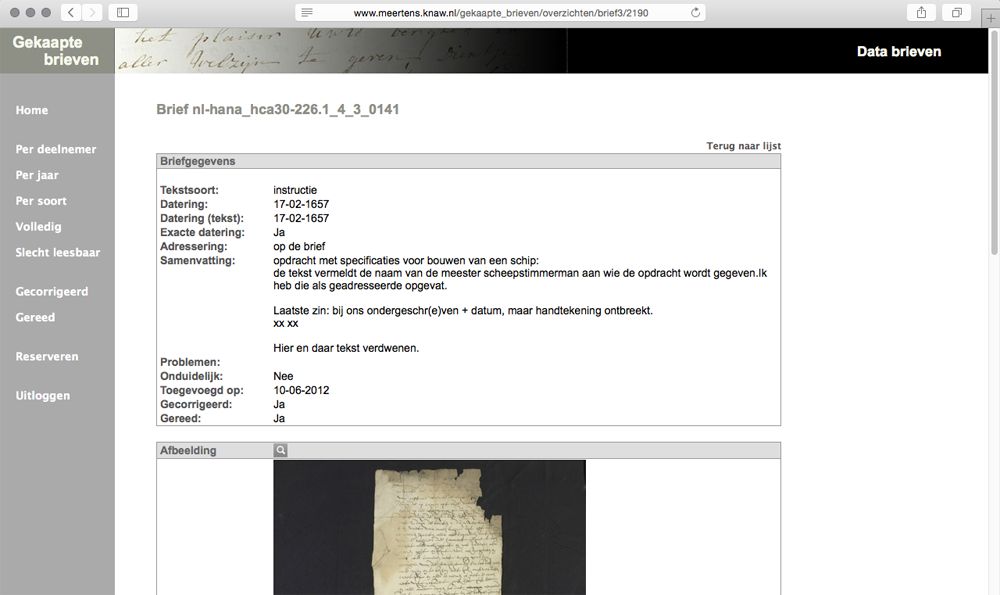Click Safari forward navigation arrow
Screen dimensions: 1000x595
click(92, 12)
